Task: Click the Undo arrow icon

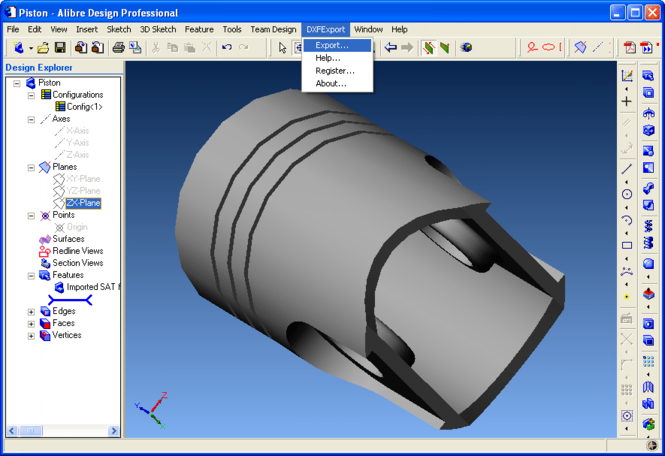Action: (x=227, y=47)
